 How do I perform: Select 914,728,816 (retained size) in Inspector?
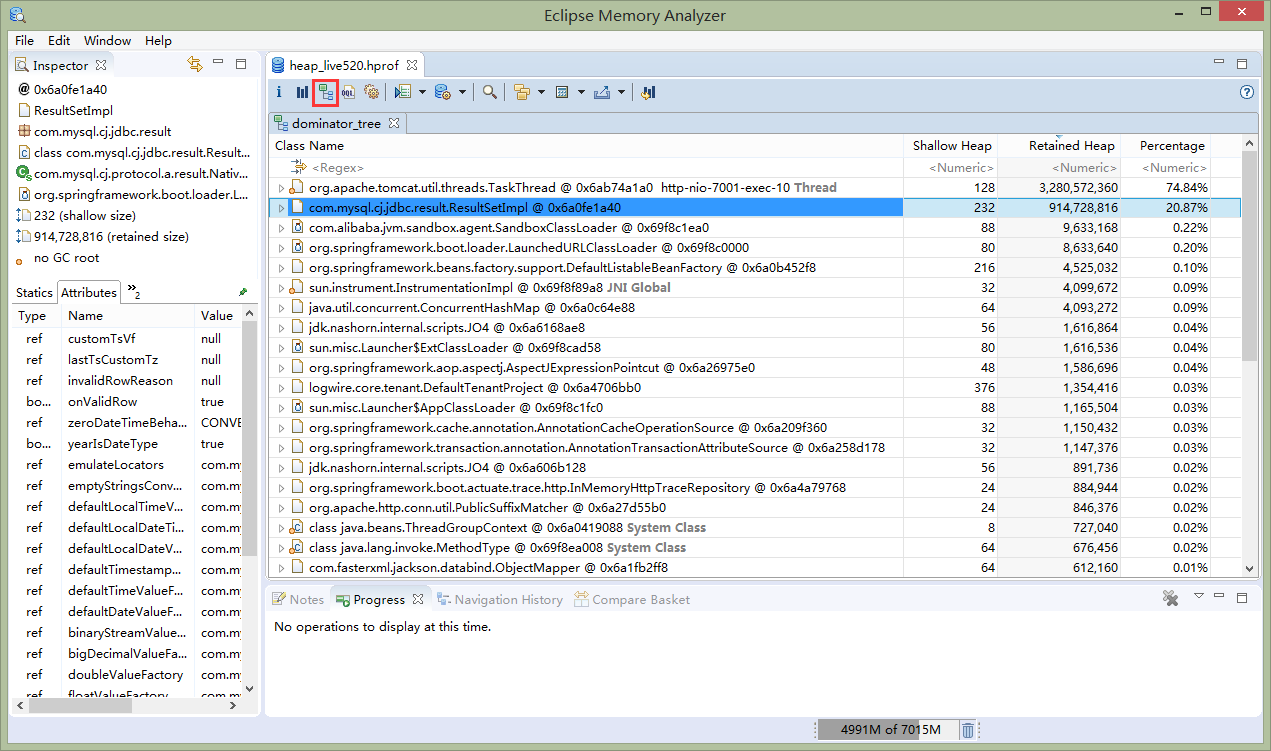(111, 237)
